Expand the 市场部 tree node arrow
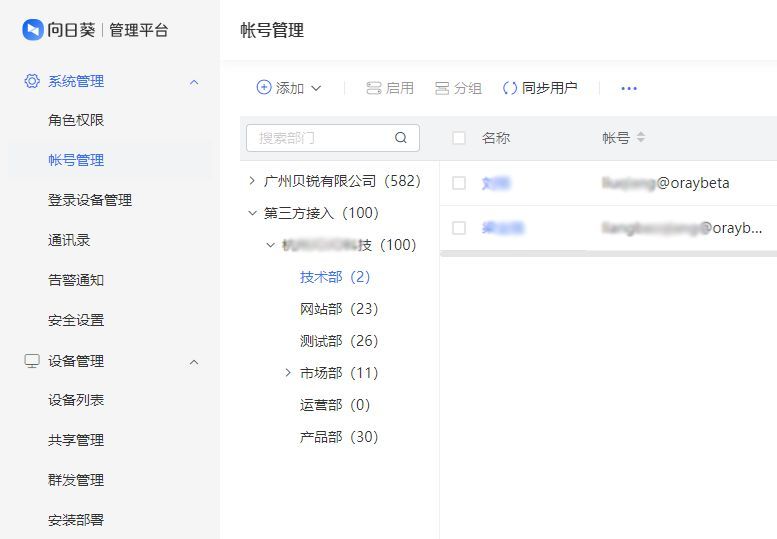Screen dimensions: 777x539 click(x=288, y=373)
